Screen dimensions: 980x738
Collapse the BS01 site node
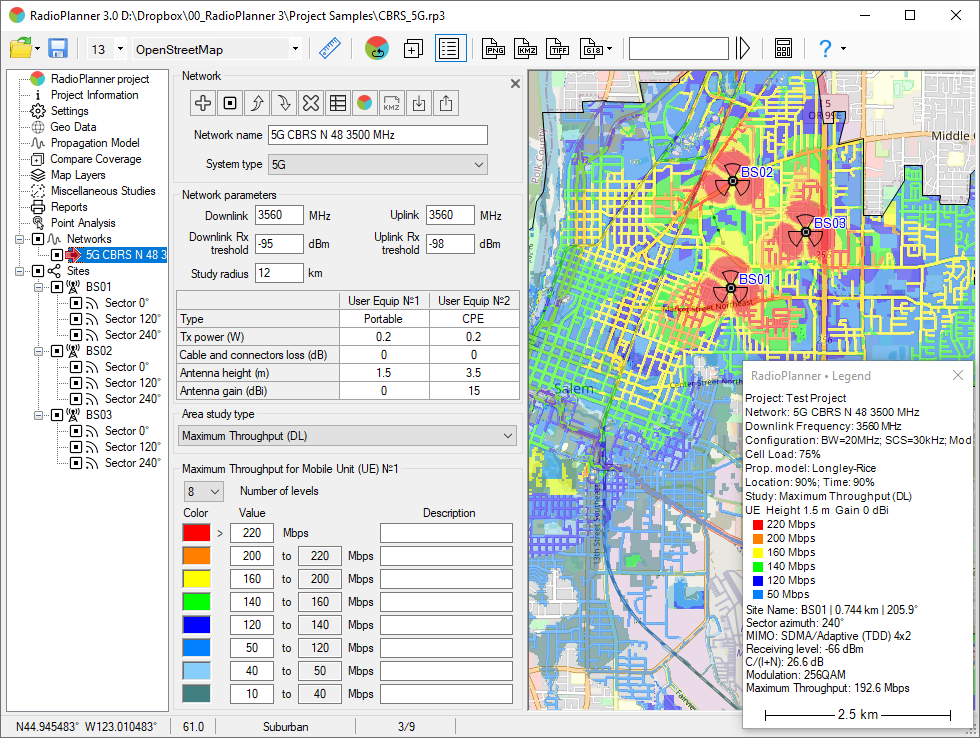pos(37,287)
